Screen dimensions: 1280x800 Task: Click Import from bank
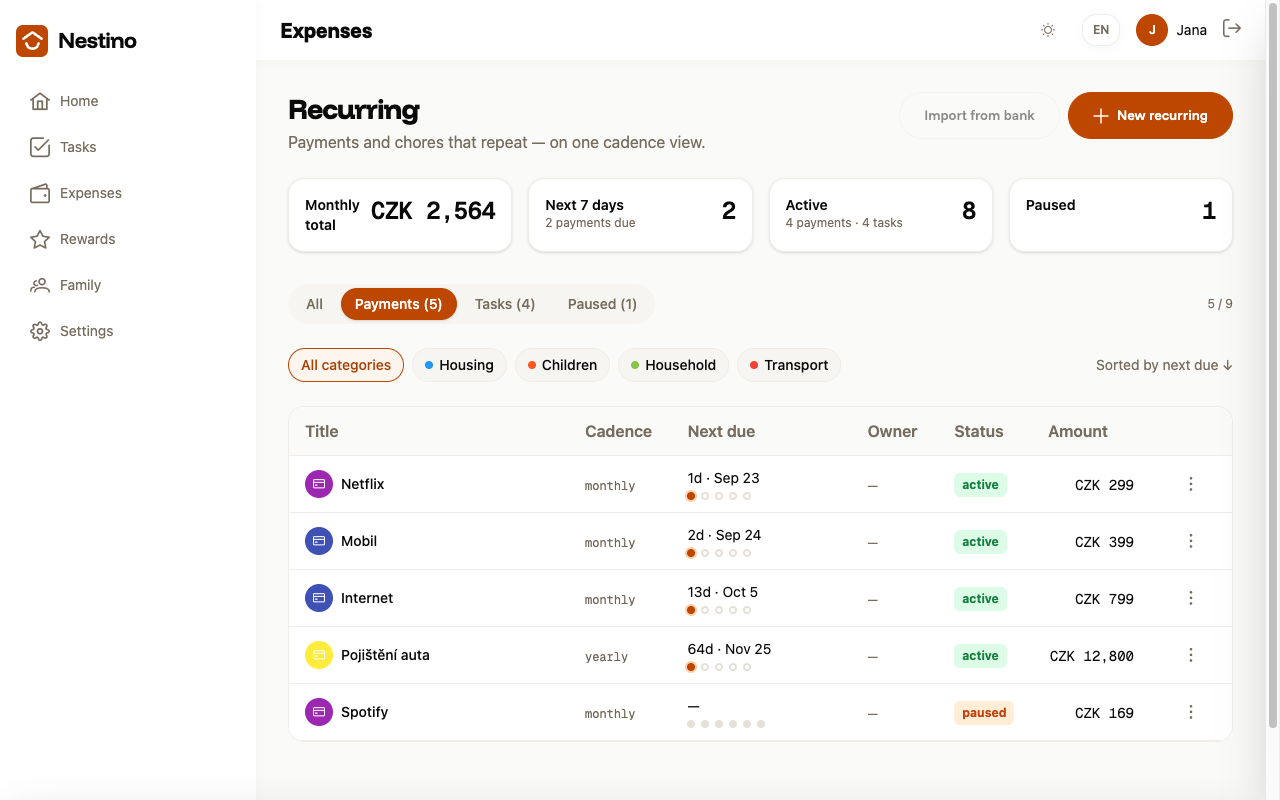click(979, 116)
